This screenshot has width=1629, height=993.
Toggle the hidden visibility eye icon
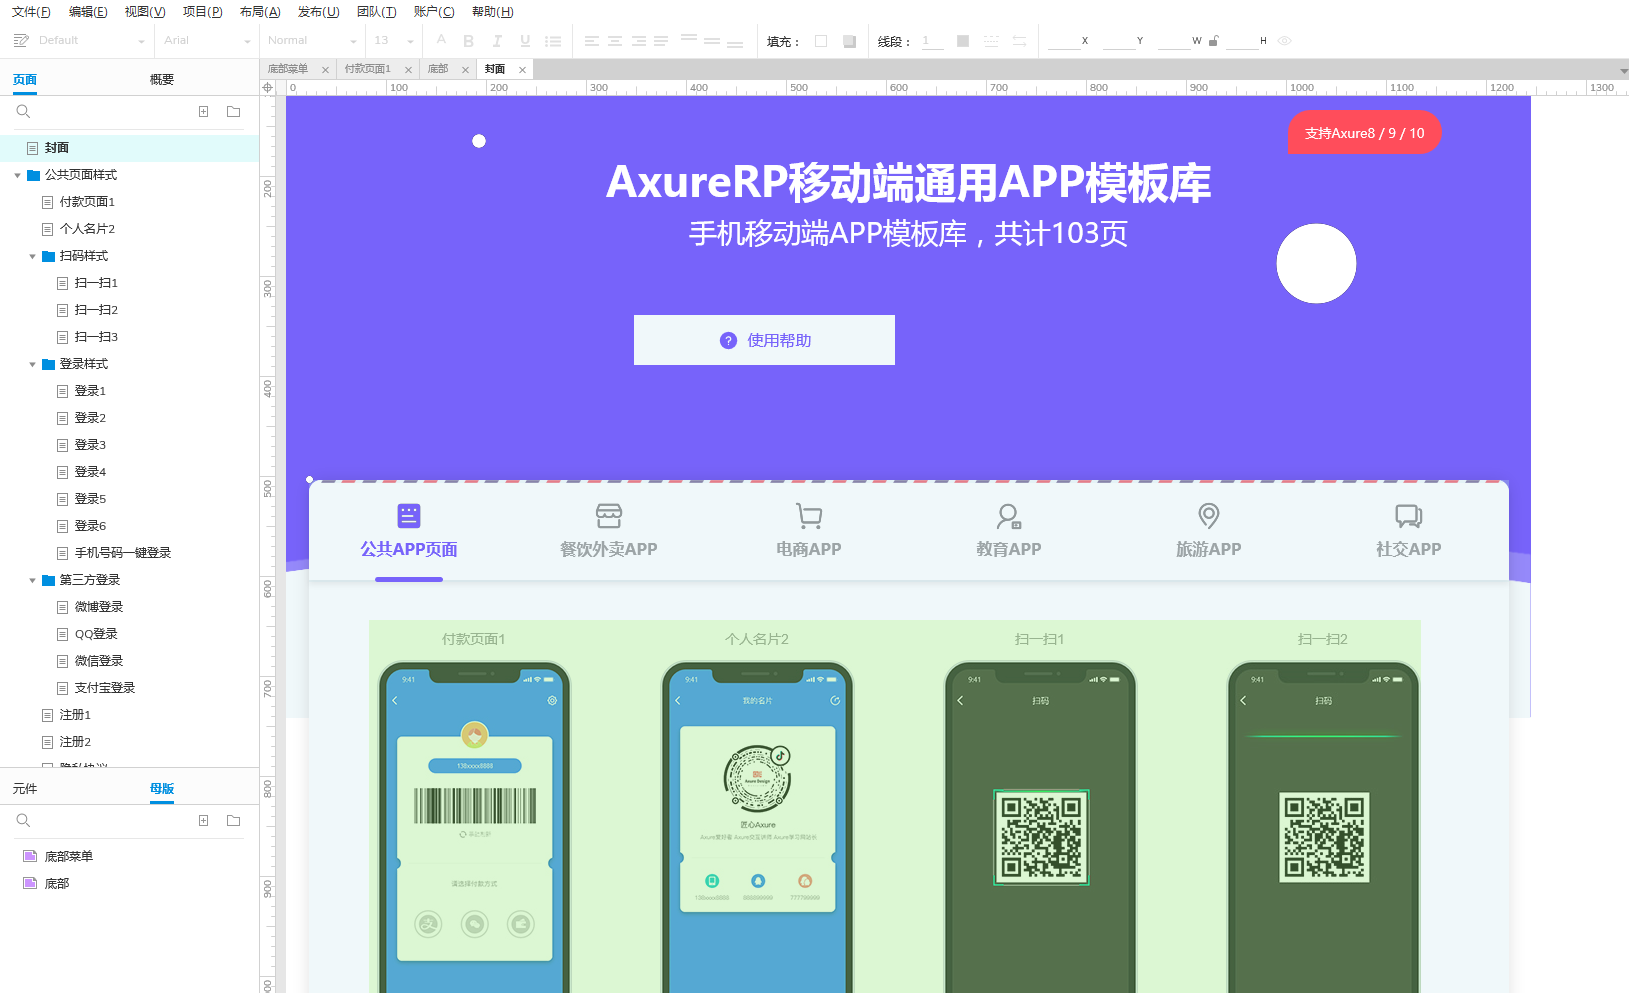point(1285,41)
